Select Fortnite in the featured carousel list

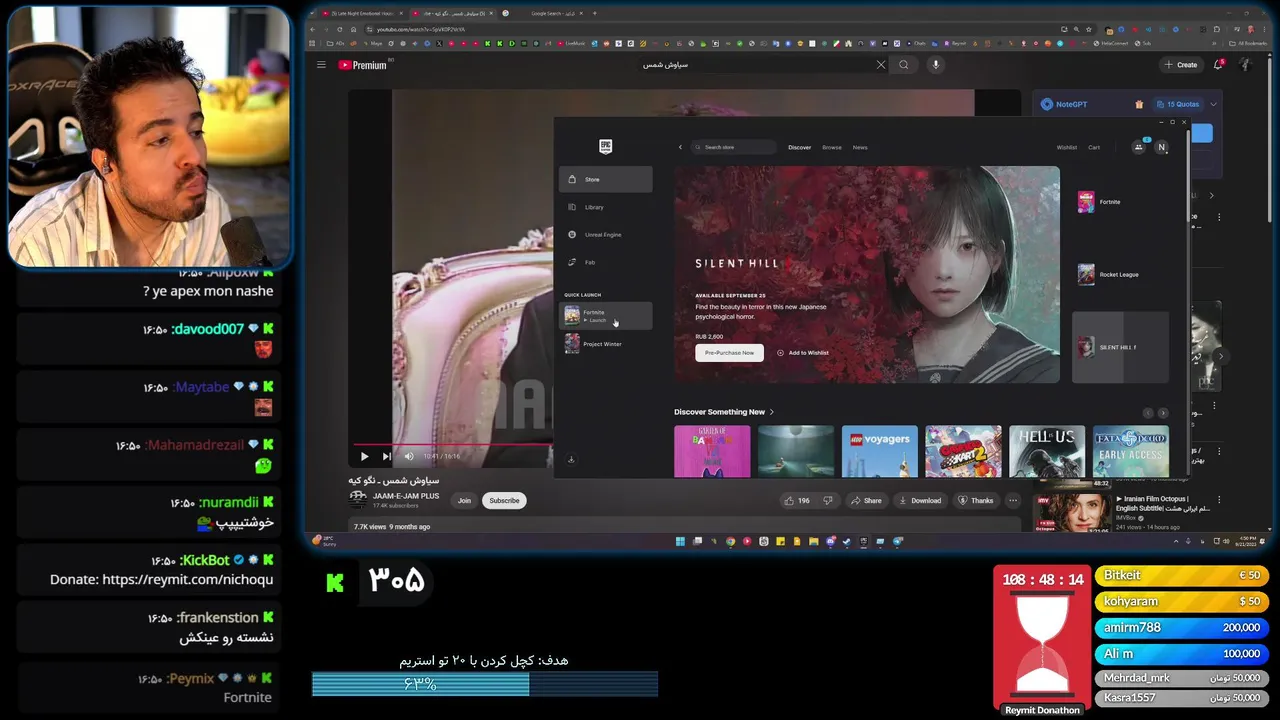tap(1120, 202)
